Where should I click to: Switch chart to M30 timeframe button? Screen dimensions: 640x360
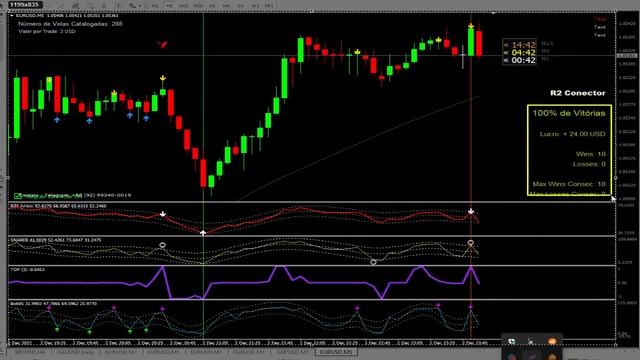[198, 6]
